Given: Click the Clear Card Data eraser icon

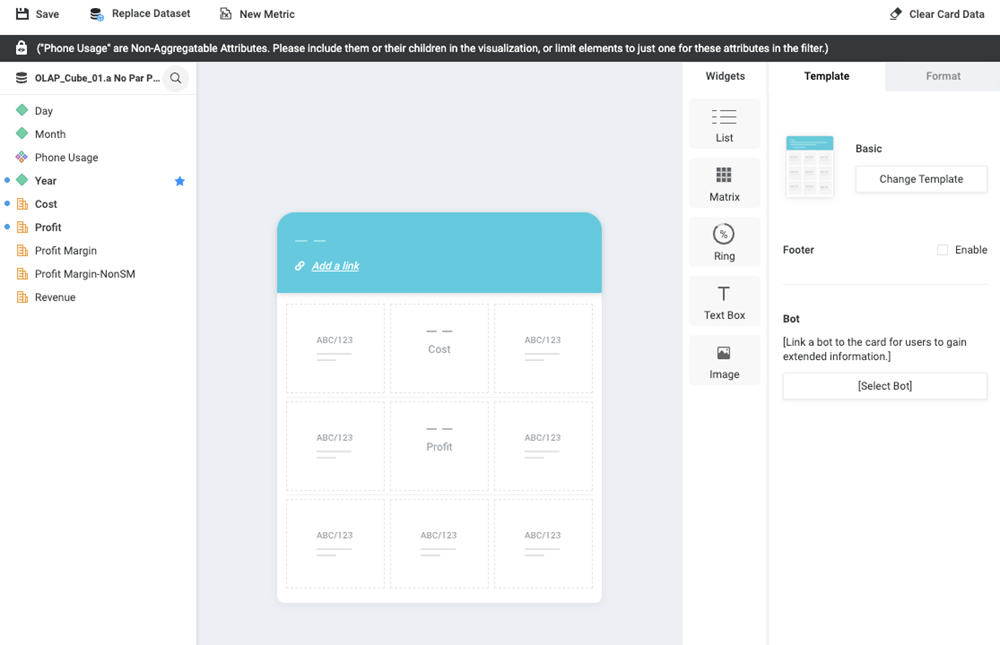Looking at the screenshot, I should 895,14.
